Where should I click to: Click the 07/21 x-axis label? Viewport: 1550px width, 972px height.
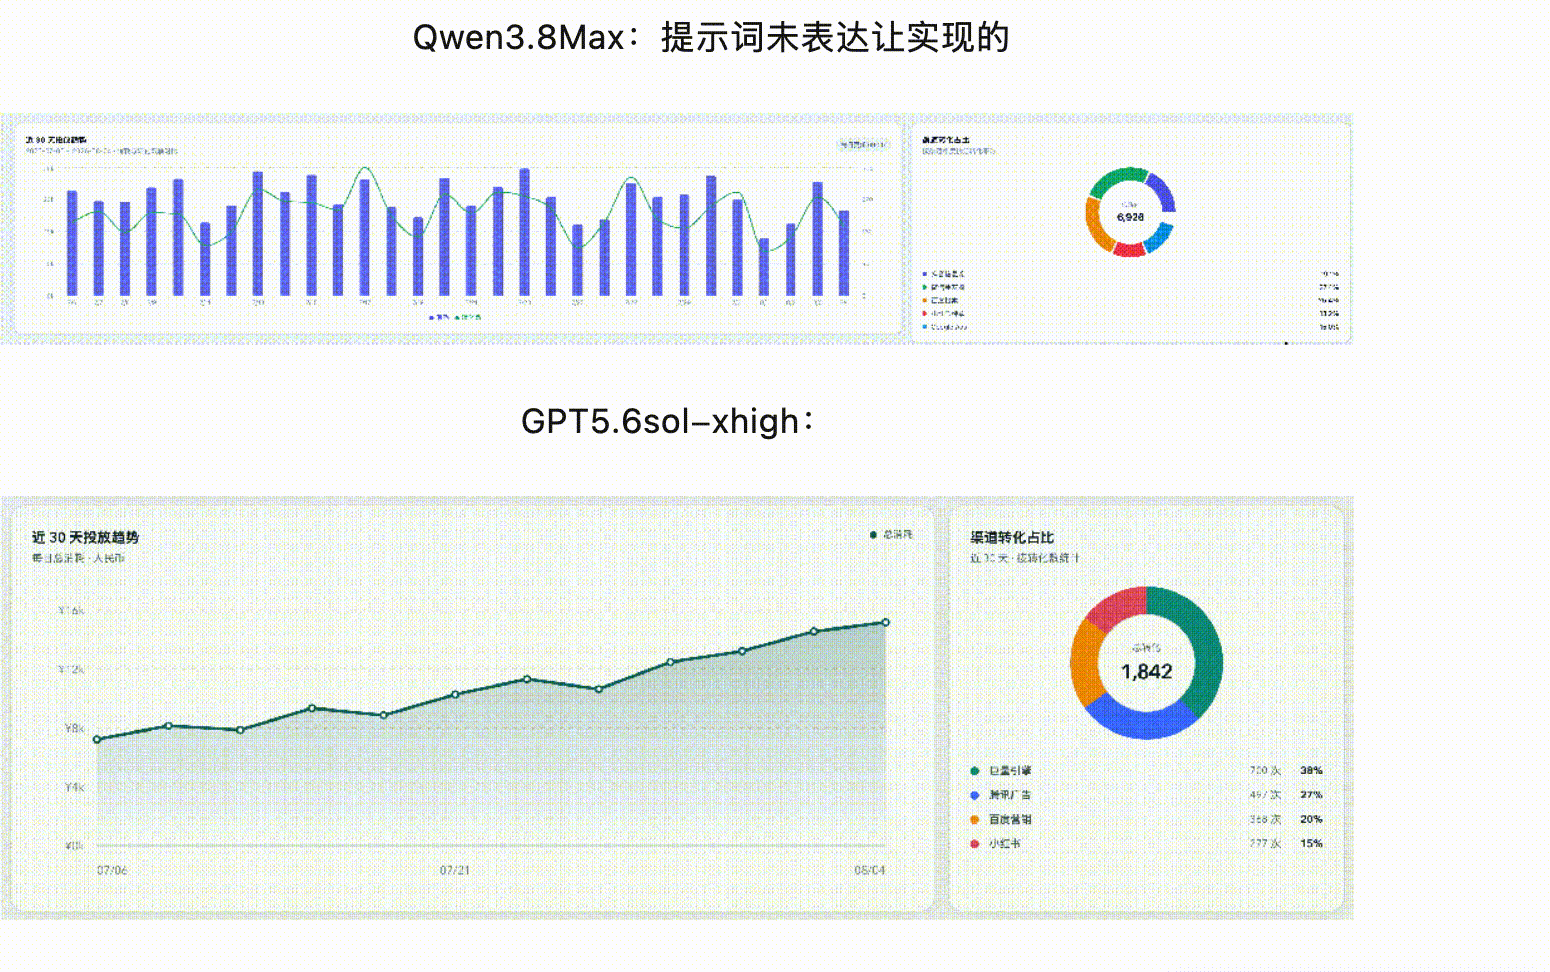coord(455,871)
